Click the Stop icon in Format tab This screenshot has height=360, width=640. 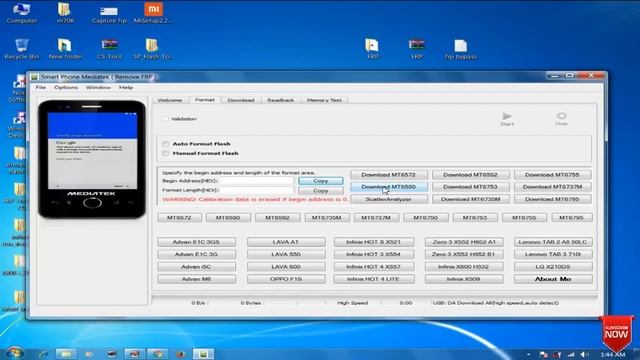click(x=562, y=119)
